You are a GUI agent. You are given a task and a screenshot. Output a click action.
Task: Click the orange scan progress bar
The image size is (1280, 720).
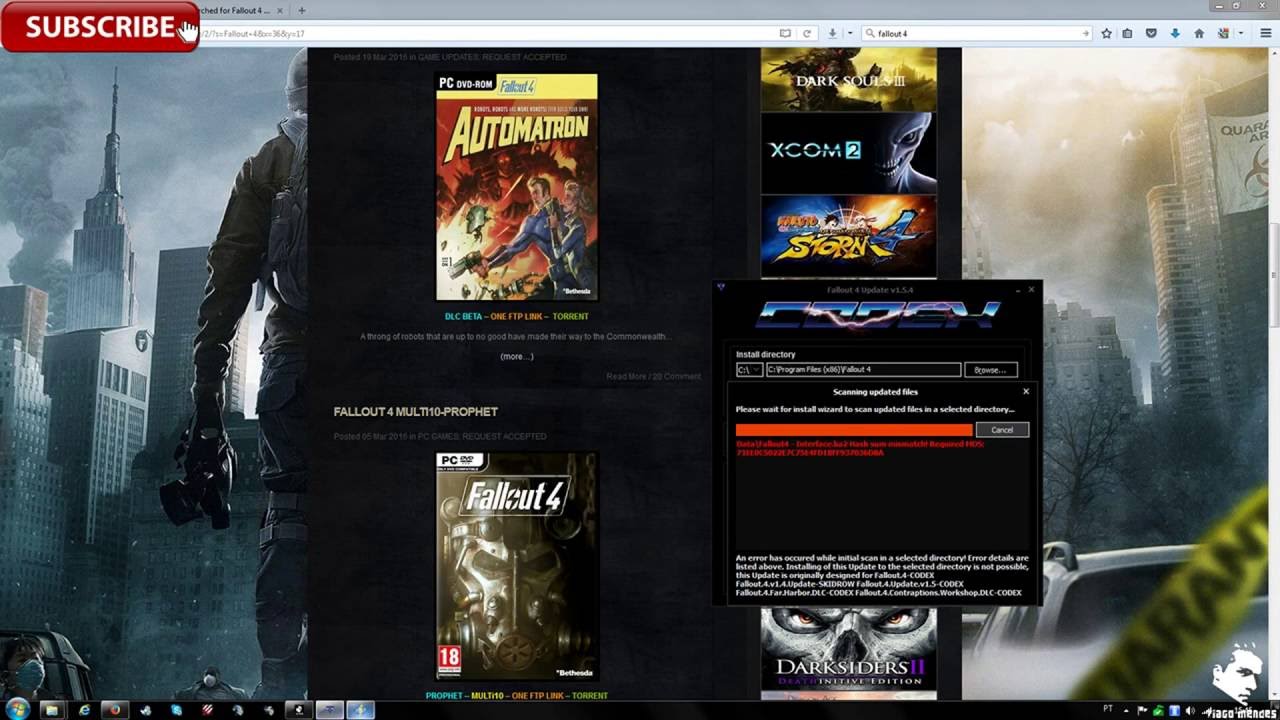(x=854, y=430)
